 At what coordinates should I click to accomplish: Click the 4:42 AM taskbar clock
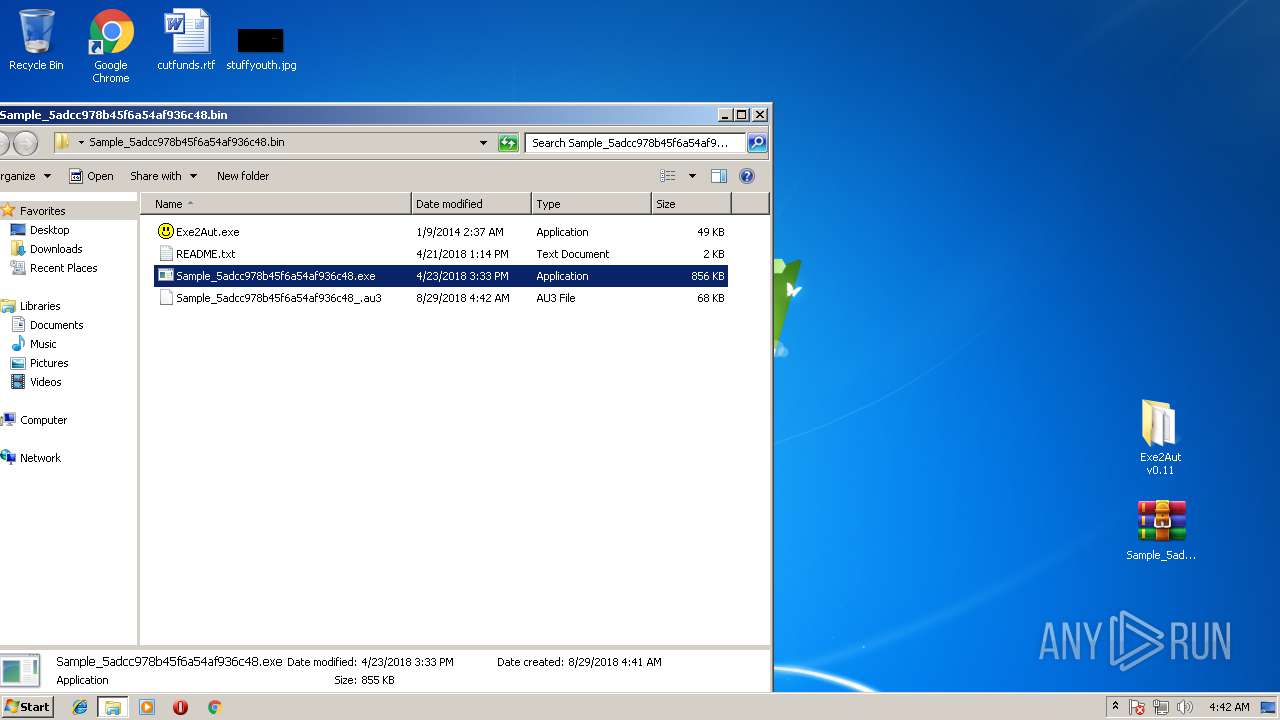point(1229,707)
